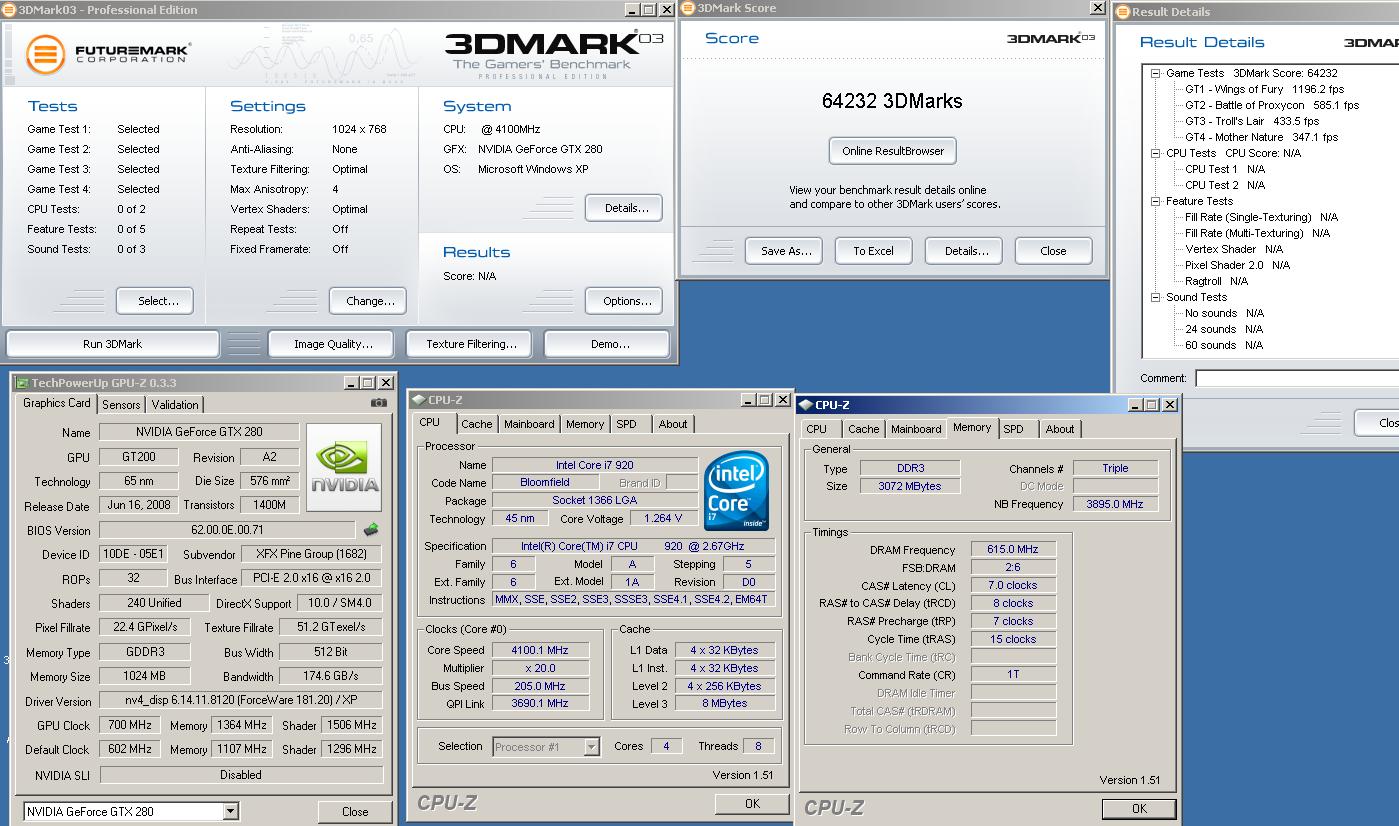Viewport: 1399px width, 826px height.
Task: Select GT1 - Wings of Fury result row
Action: pos(1264,89)
